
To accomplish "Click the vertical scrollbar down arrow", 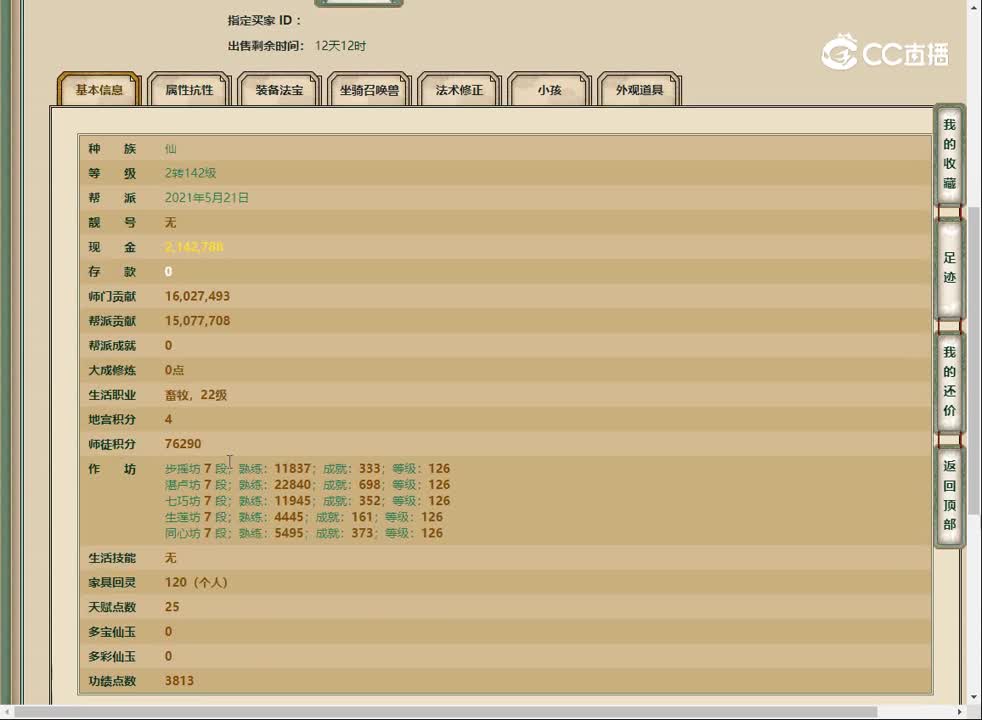I will point(974,697).
